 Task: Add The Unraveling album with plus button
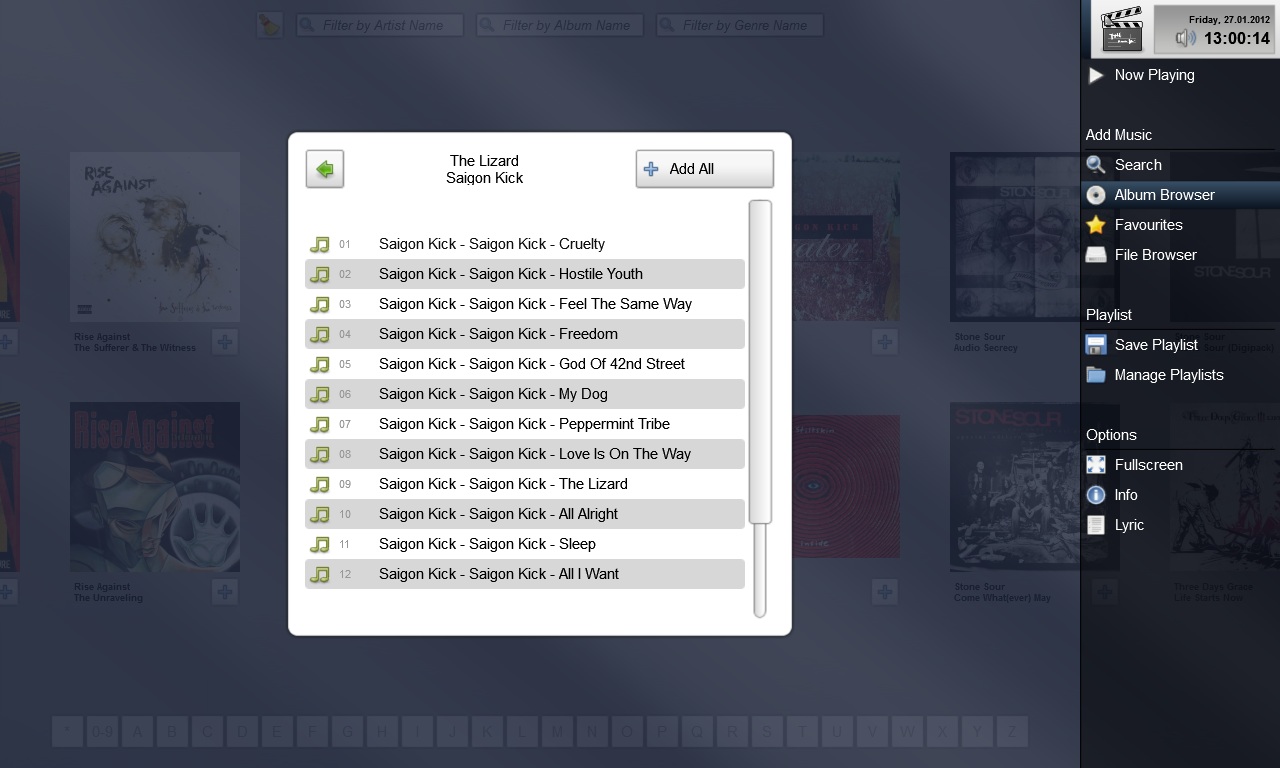(225, 592)
